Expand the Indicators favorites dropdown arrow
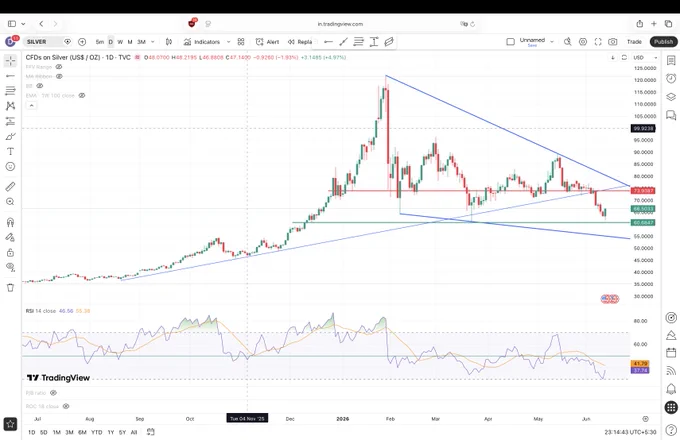This screenshot has height=440, width=680. (x=229, y=42)
